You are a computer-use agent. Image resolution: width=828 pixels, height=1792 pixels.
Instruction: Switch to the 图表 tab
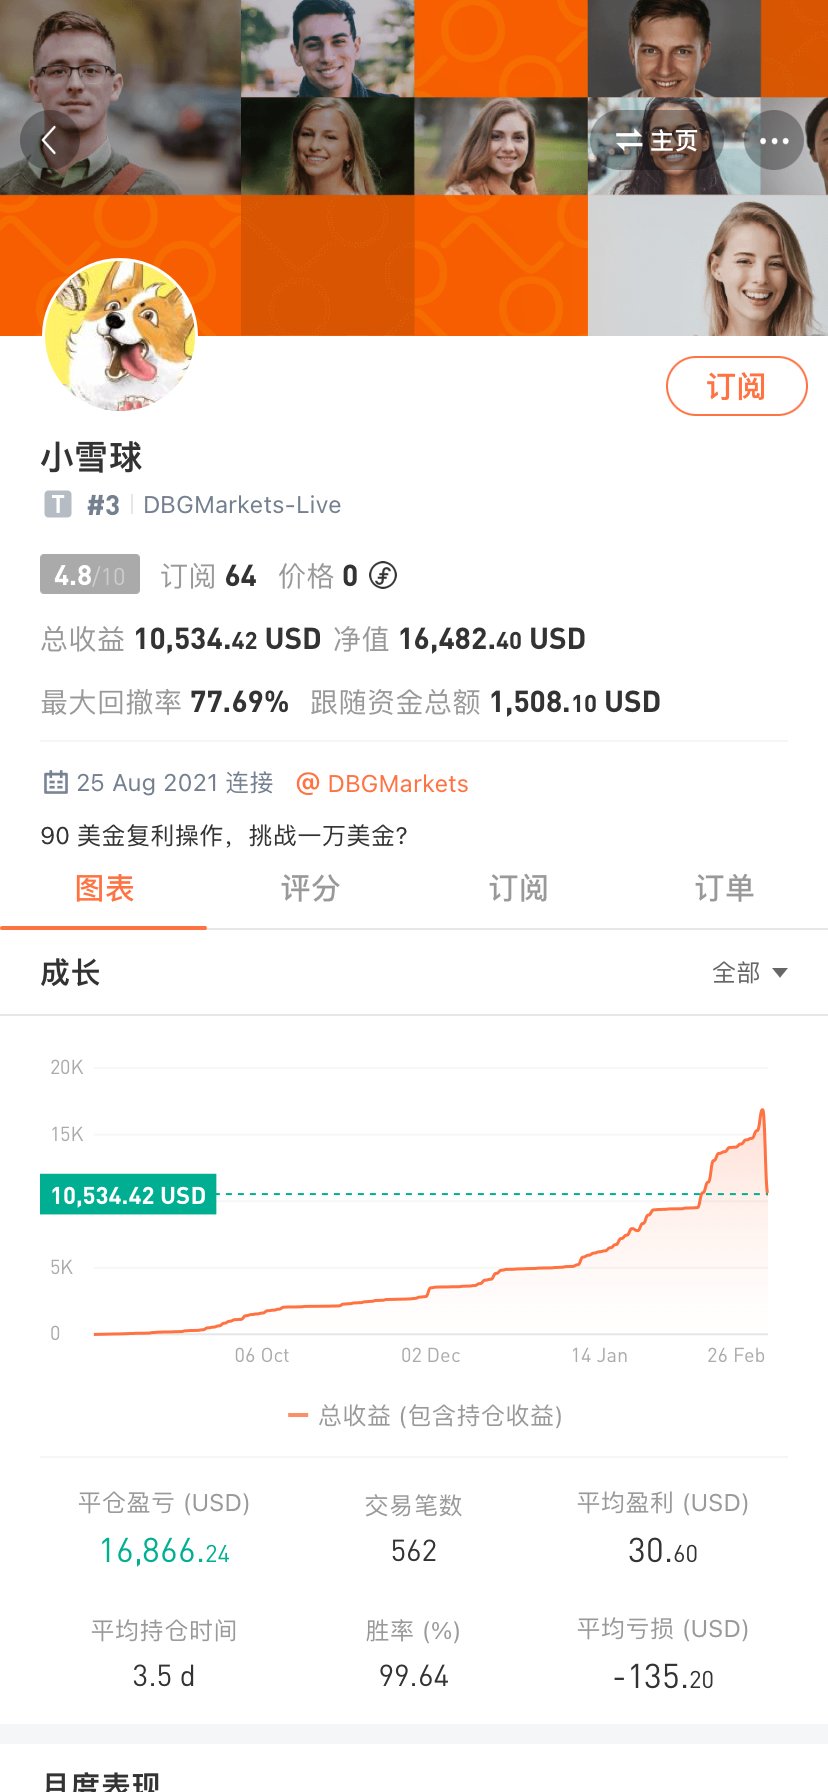tap(104, 888)
